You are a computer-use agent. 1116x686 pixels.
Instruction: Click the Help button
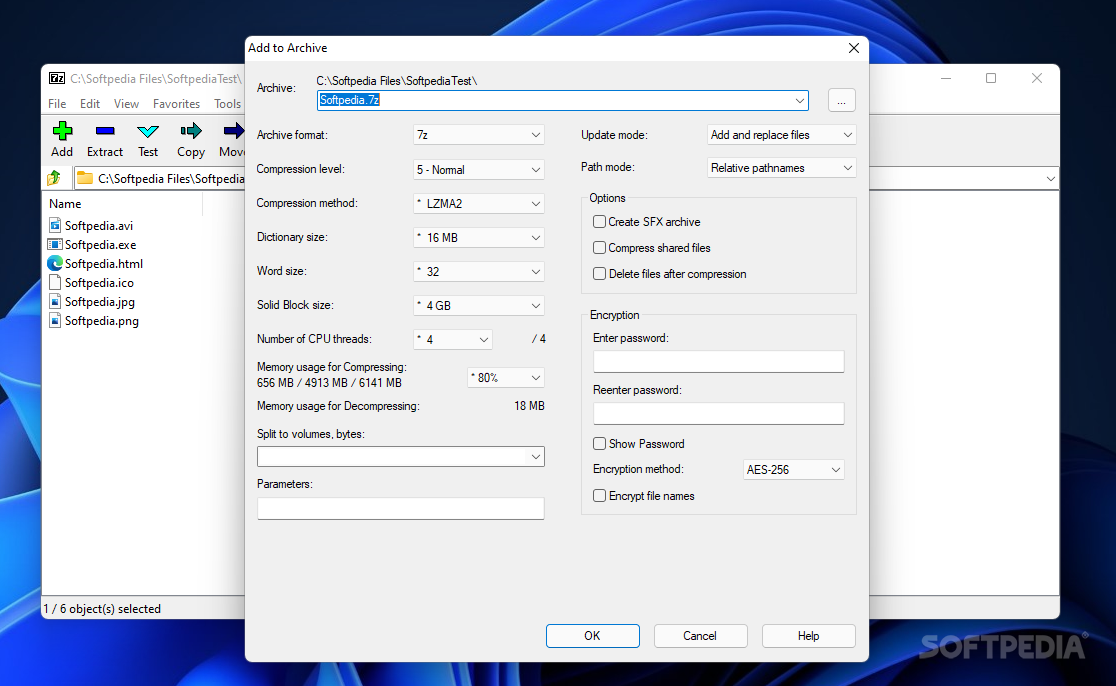click(809, 636)
